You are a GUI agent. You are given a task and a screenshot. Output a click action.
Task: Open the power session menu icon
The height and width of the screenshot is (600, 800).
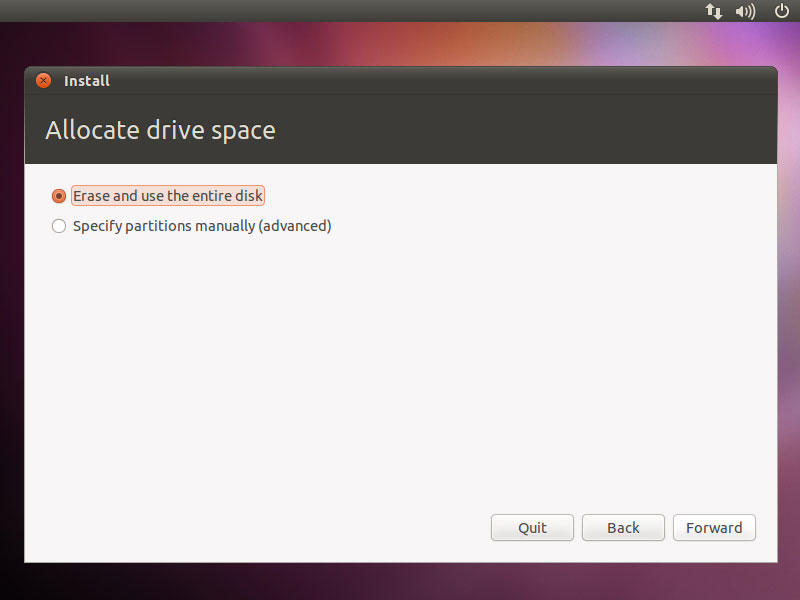tap(782, 11)
